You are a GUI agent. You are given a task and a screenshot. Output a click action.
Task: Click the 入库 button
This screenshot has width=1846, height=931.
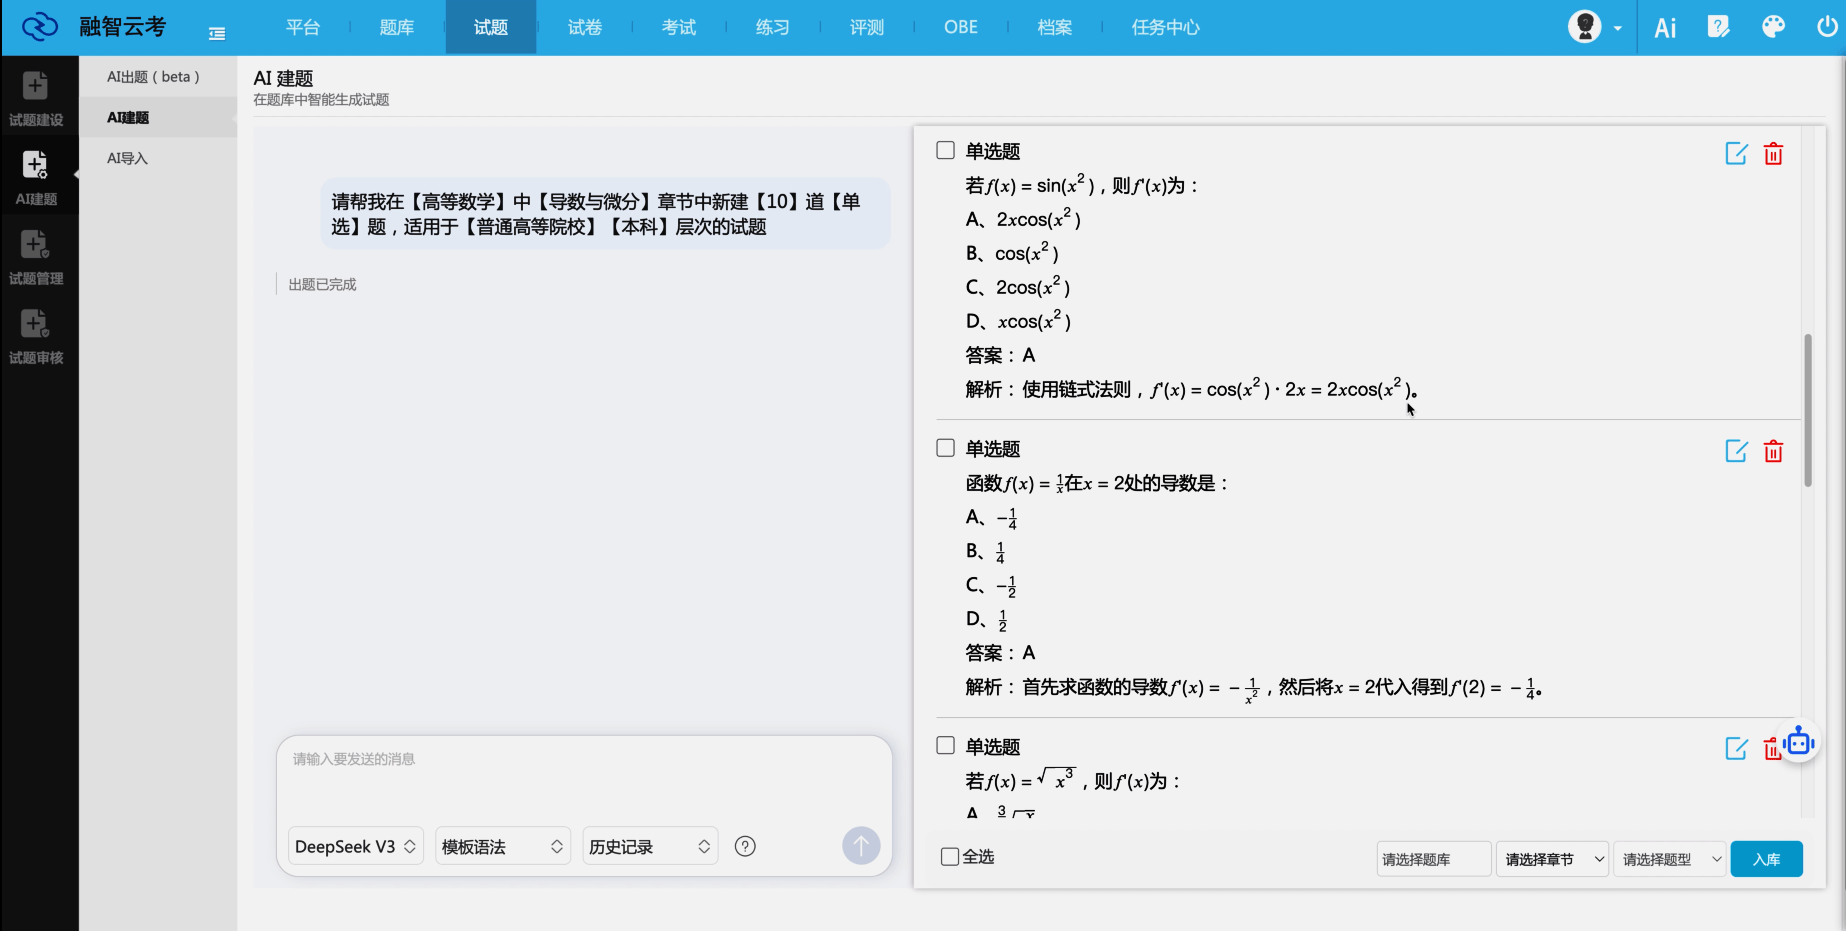pyautogui.click(x=1766, y=859)
